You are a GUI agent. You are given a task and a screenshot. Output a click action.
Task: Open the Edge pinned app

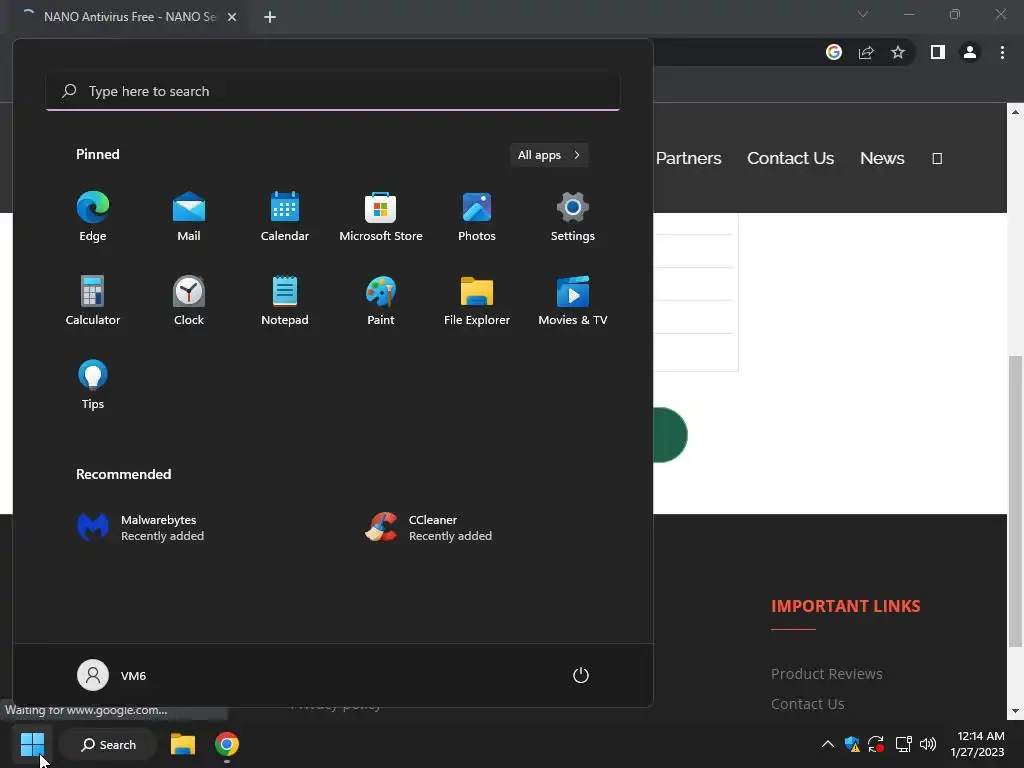point(93,217)
